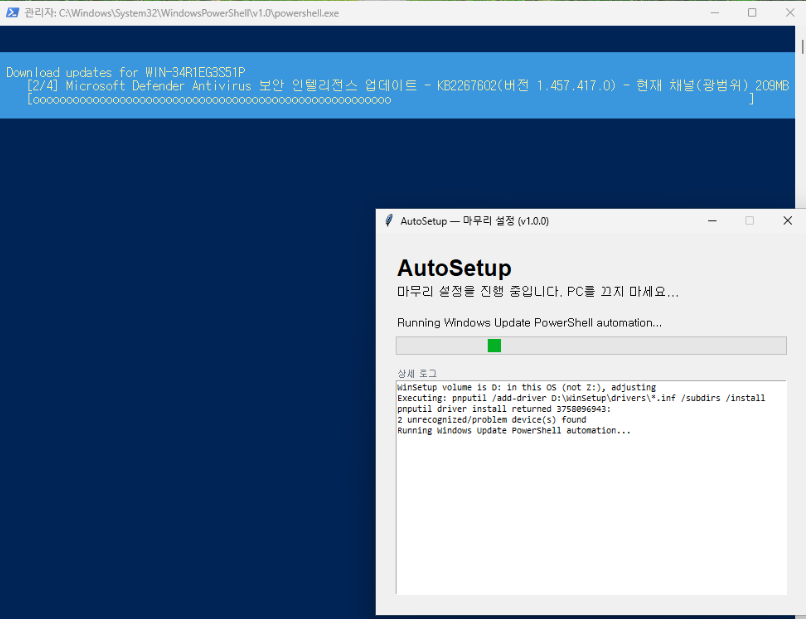Click the PowerShell icon in the title bar

pos(12,12)
